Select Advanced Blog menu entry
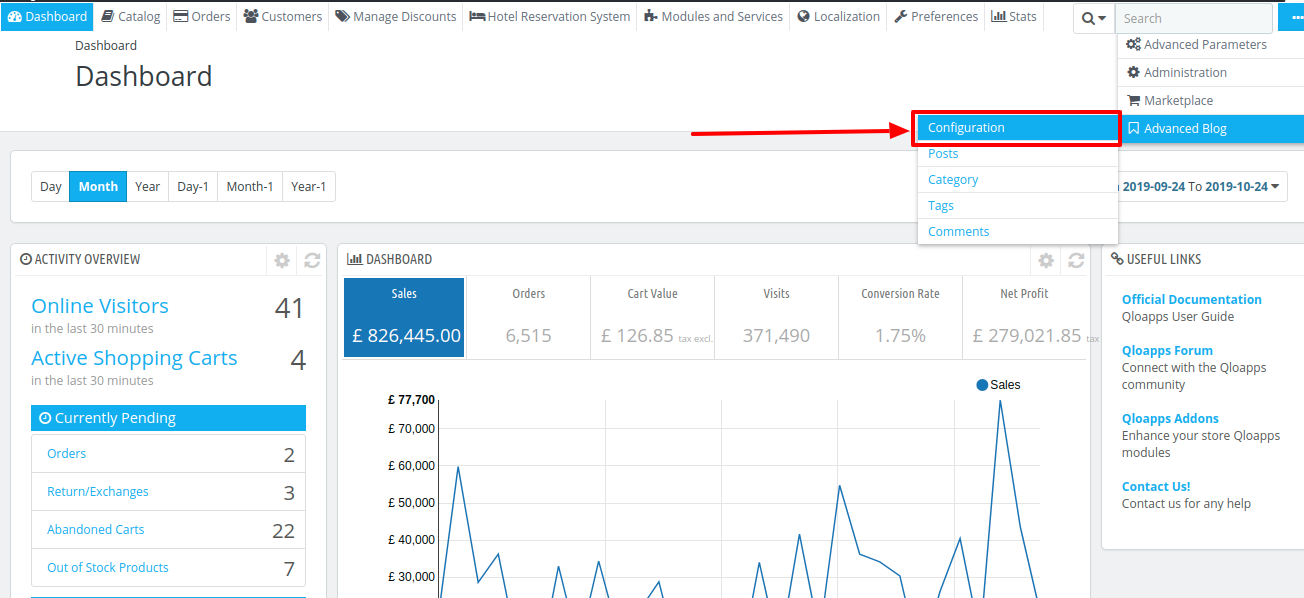Viewport: 1304px width, 598px height. [1210, 129]
